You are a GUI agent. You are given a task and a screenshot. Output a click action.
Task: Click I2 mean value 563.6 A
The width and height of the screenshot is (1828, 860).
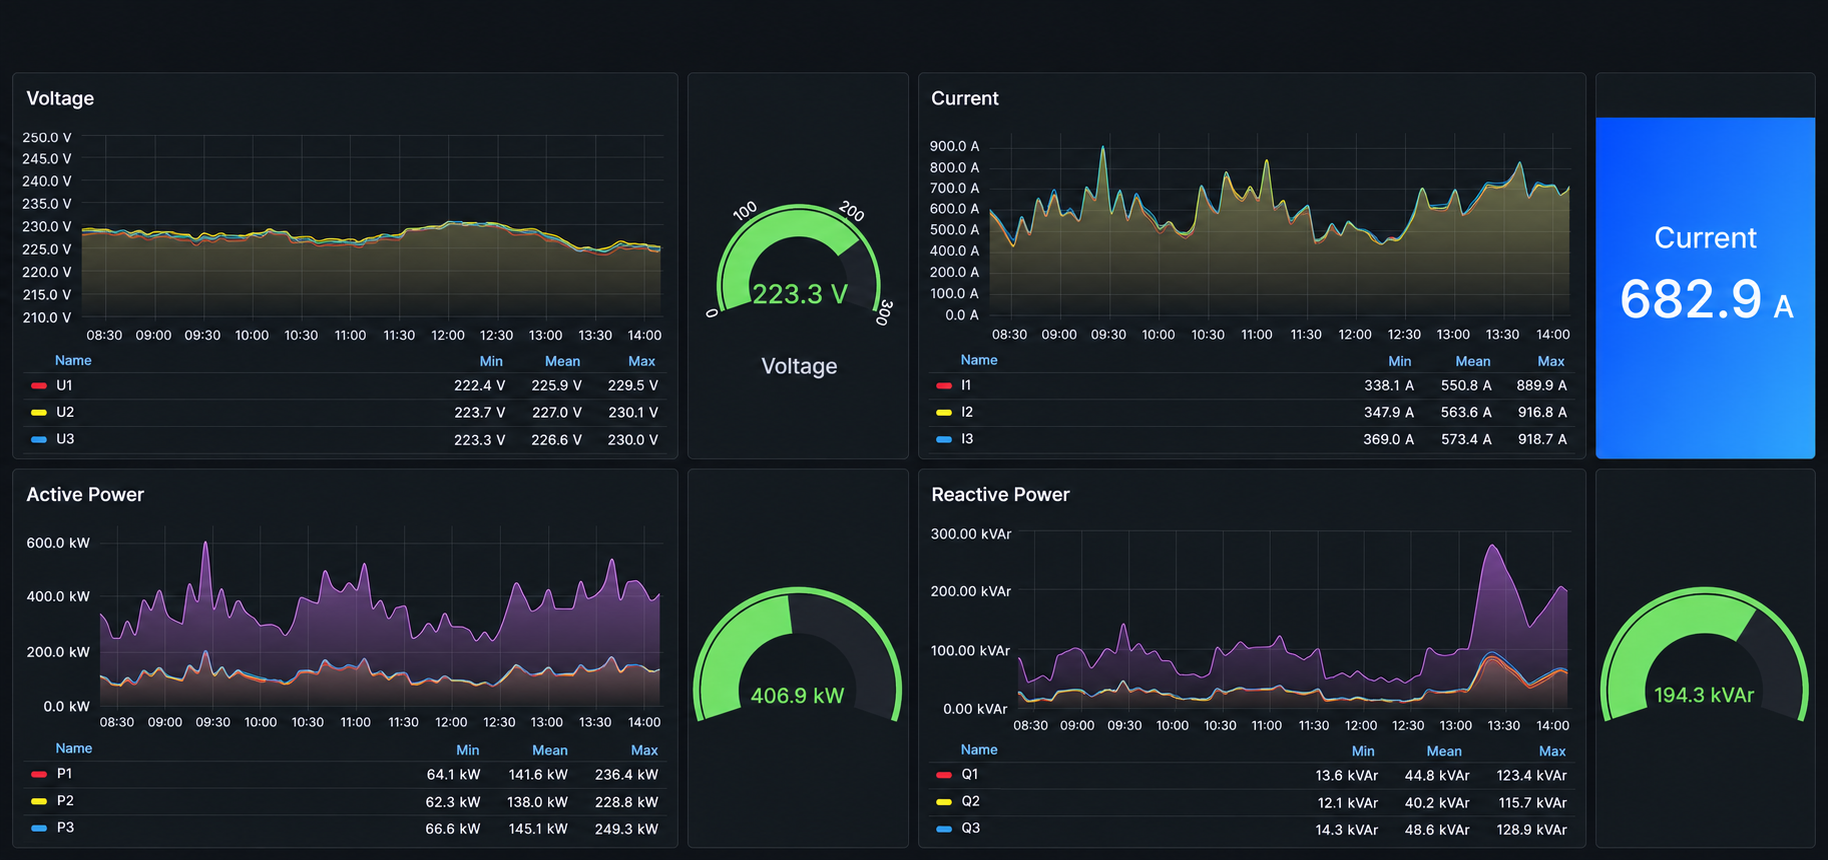[1466, 412]
